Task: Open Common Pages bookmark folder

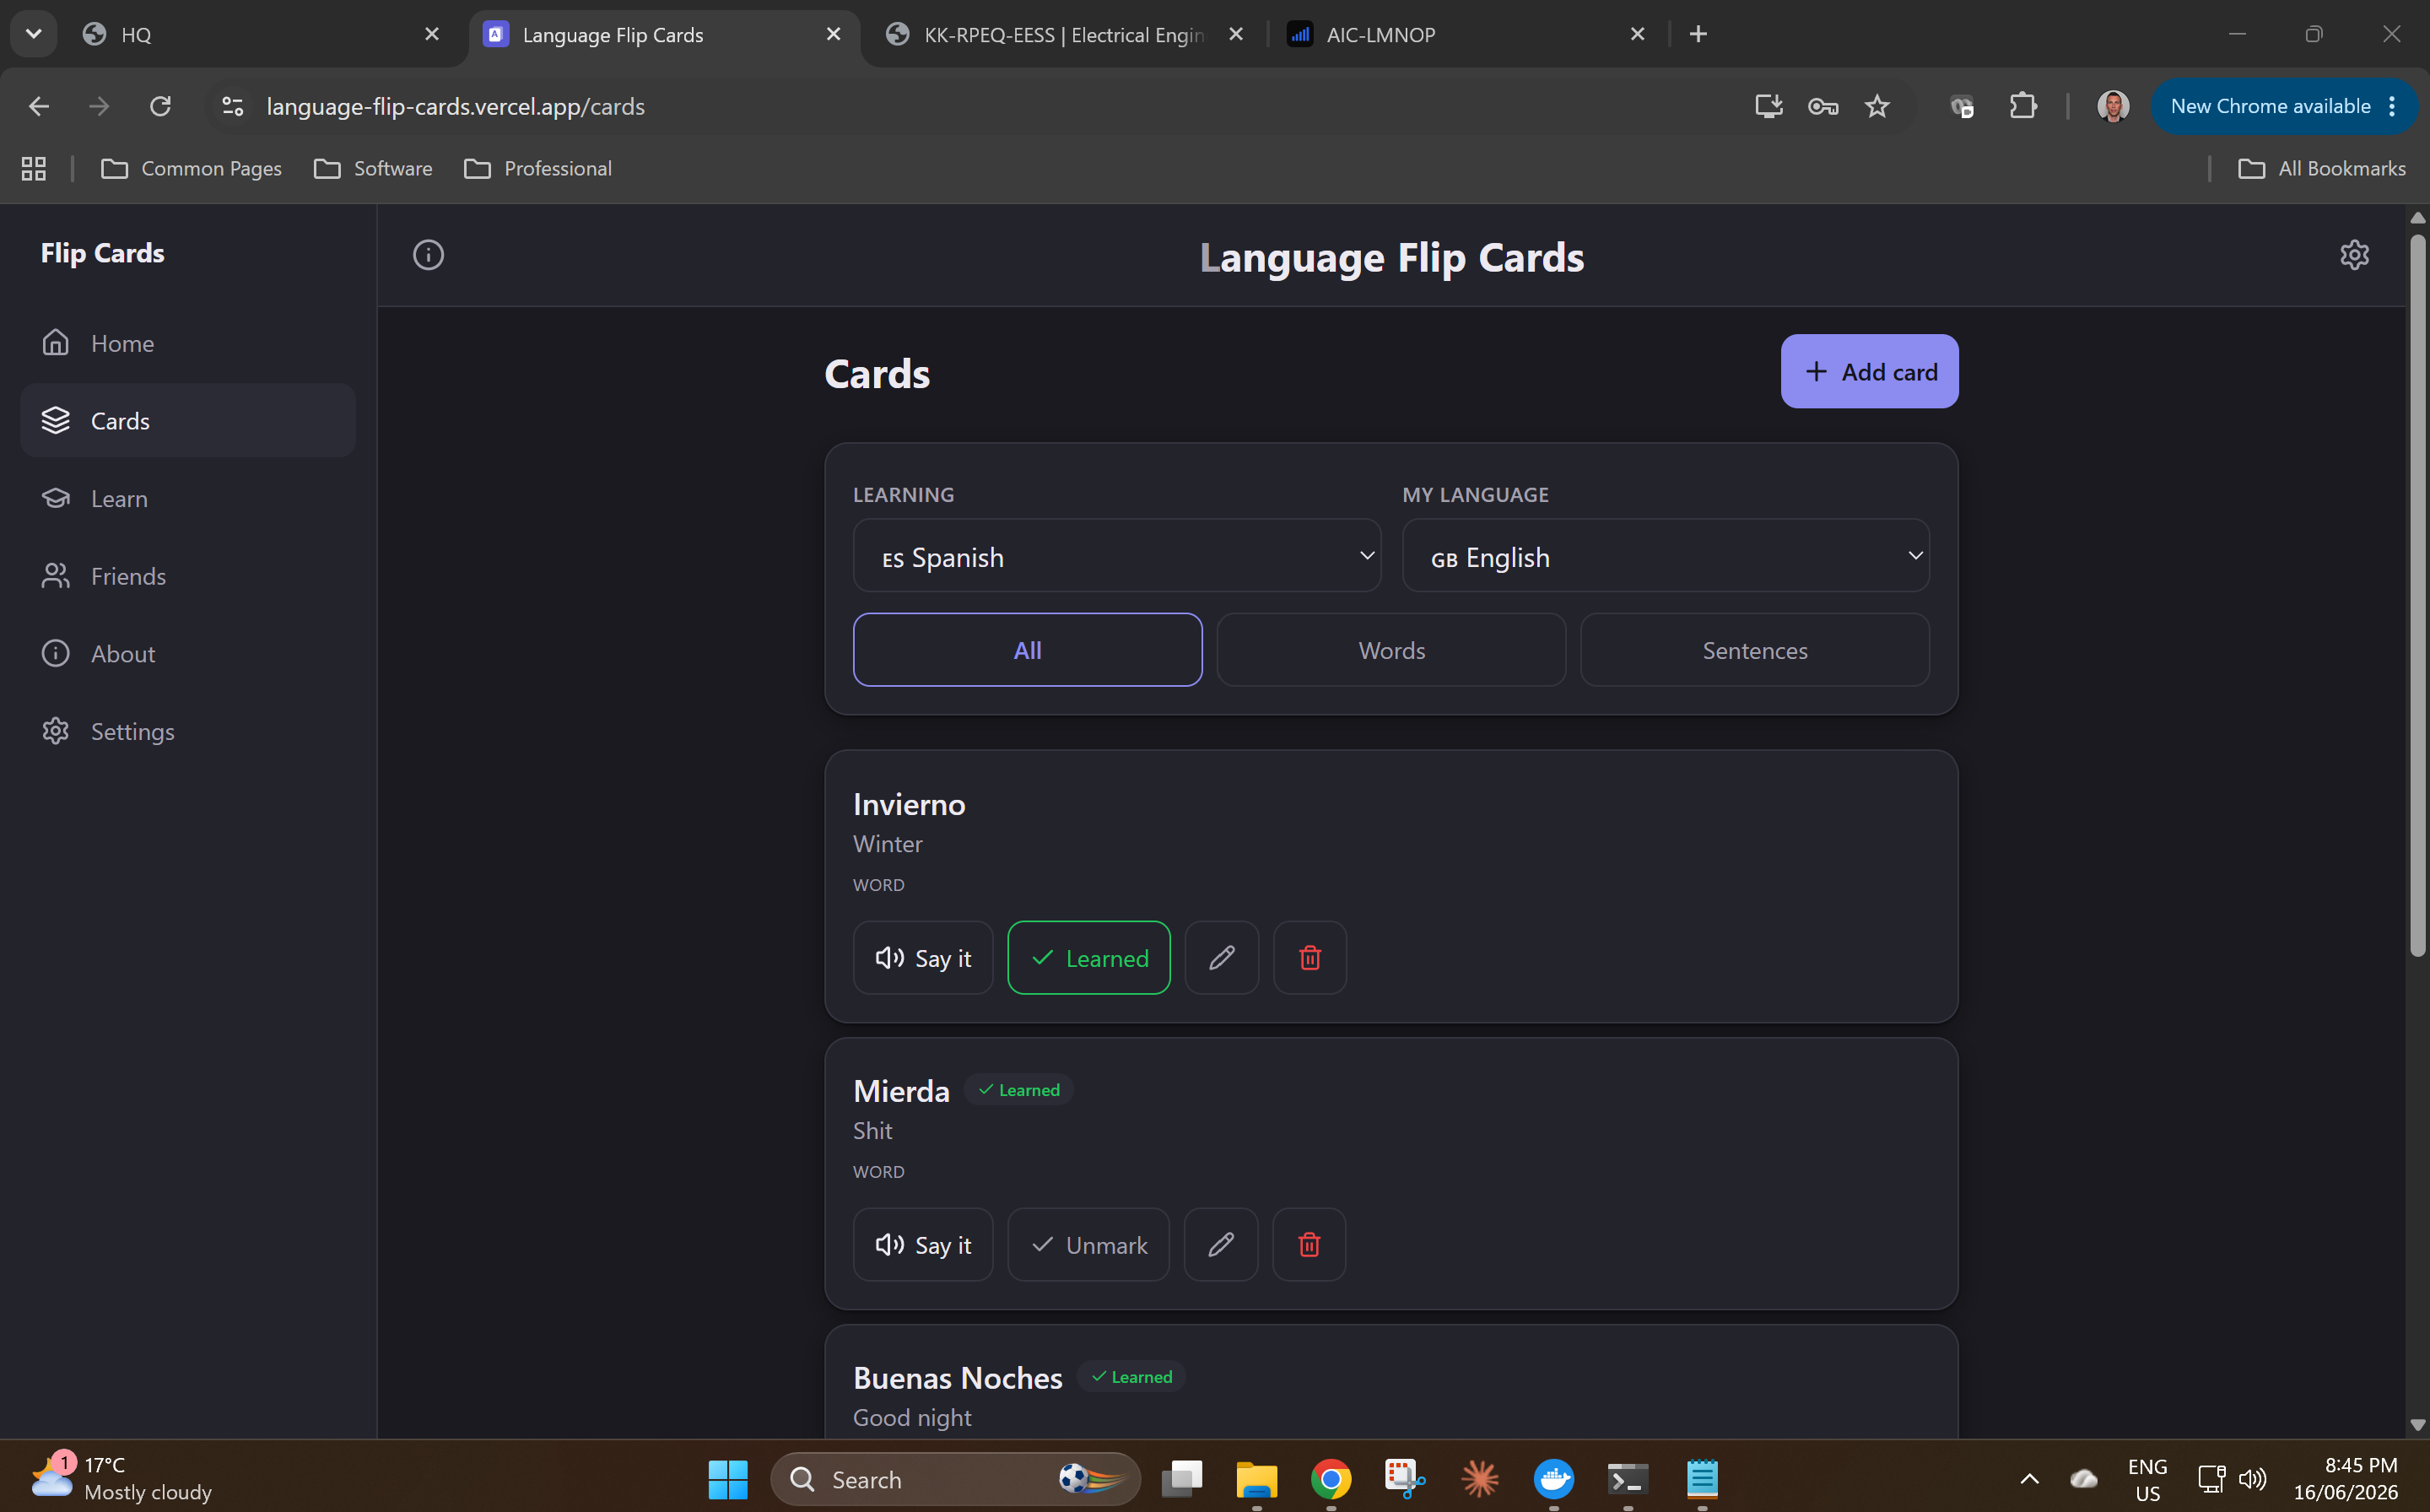Action: 192,168
